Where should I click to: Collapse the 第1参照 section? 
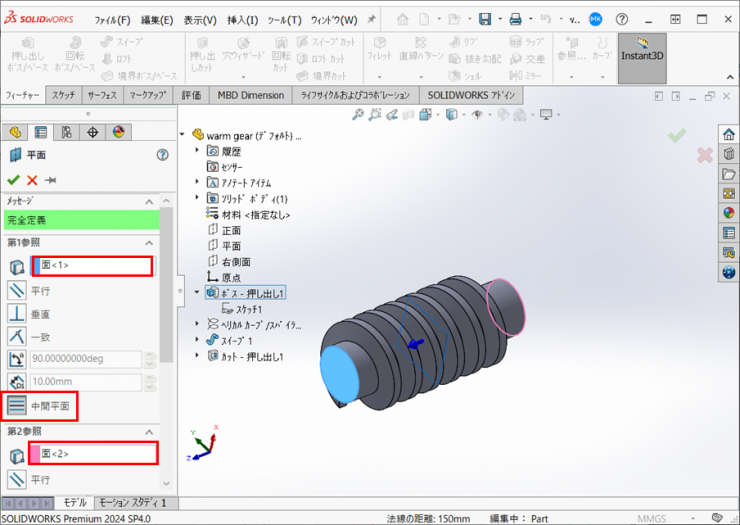click(150, 243)
